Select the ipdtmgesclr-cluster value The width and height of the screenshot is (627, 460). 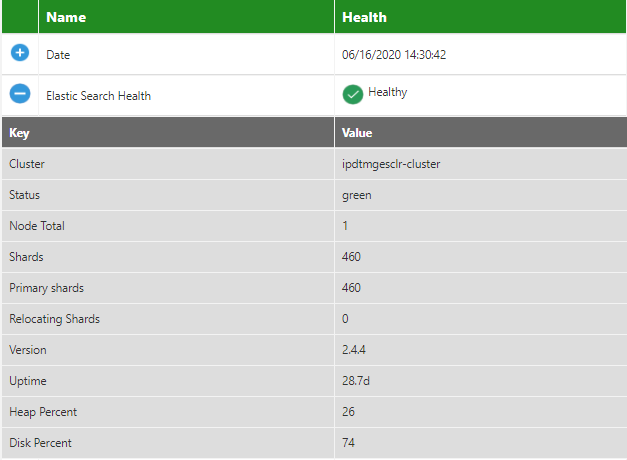point(391,164)
